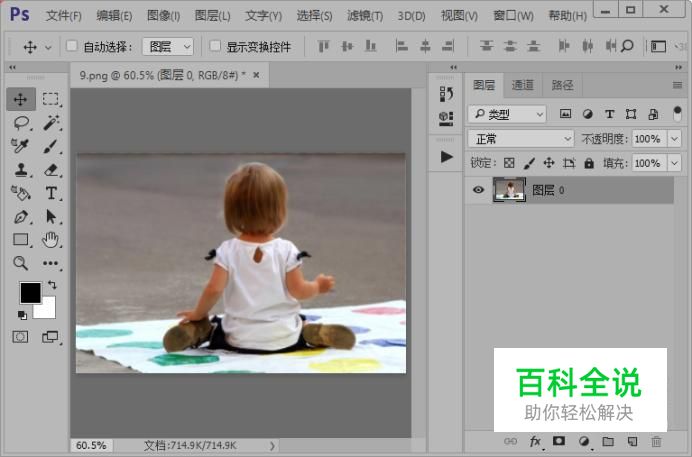Image resolution: width=692 pixels, height=457 pixels.
Task: Filter layers by type layers T icon
Action: pos(609,114)
